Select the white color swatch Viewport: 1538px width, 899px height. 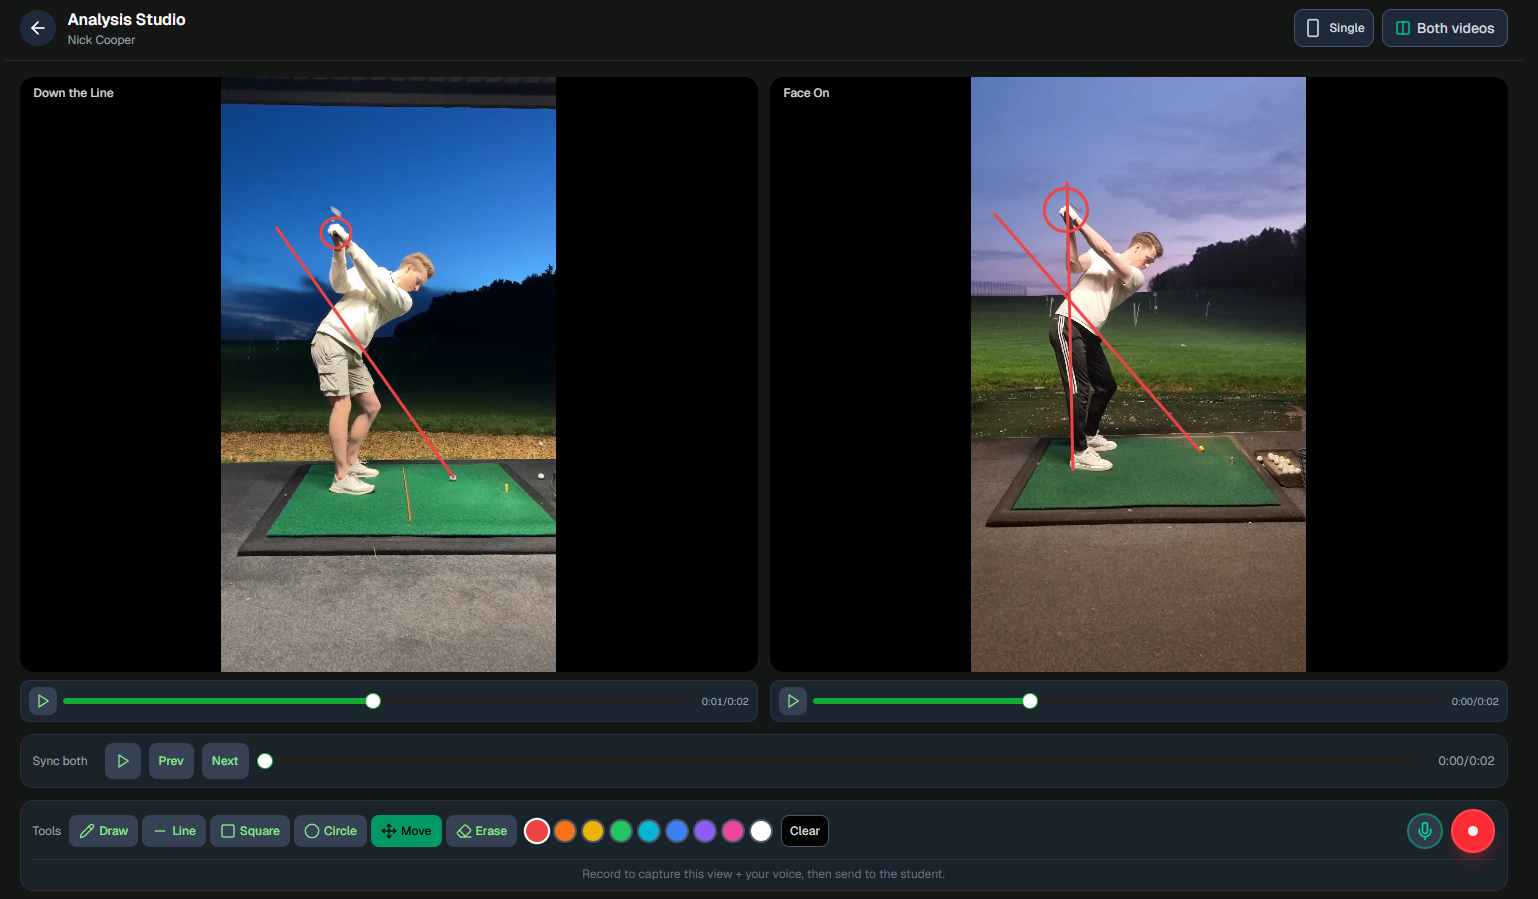pos(760,831)
